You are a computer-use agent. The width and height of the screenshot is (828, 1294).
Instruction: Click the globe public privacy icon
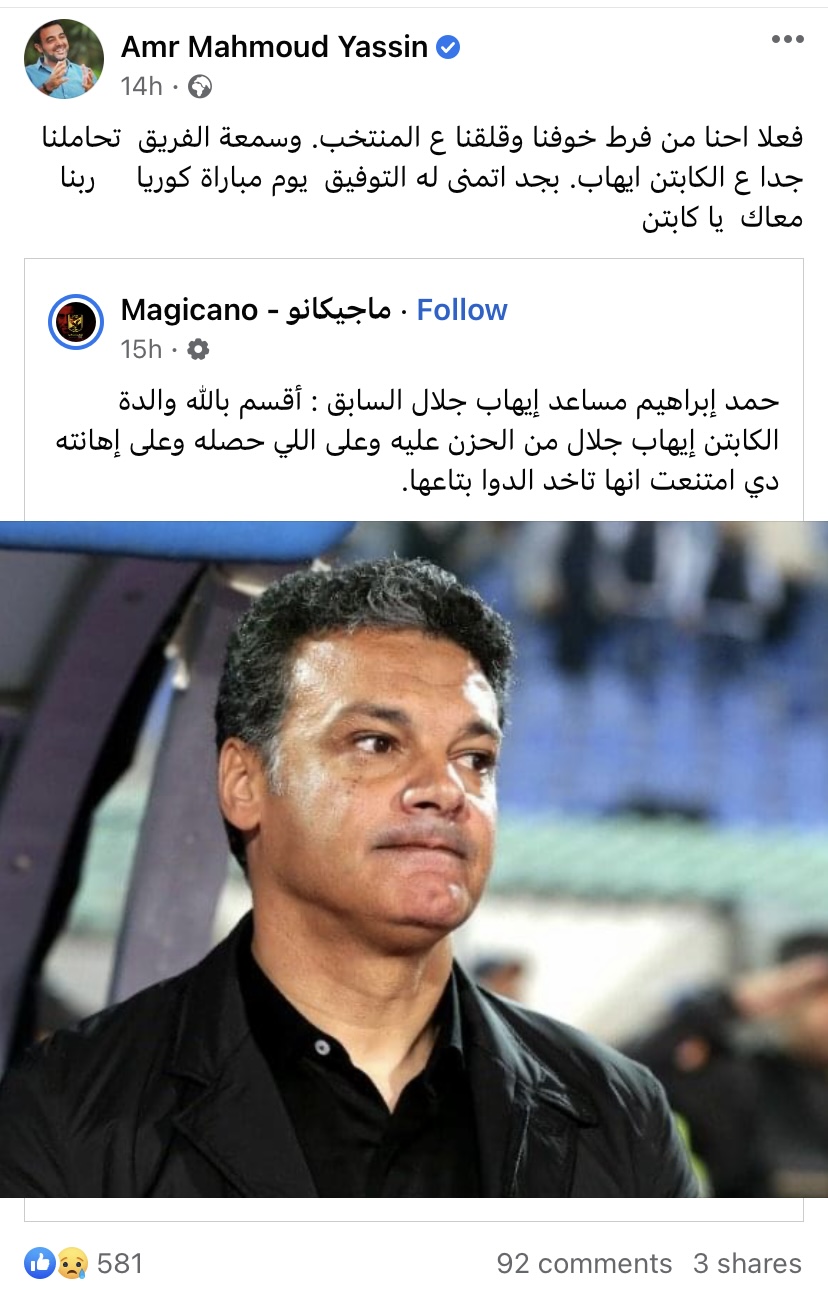[201, 88]
